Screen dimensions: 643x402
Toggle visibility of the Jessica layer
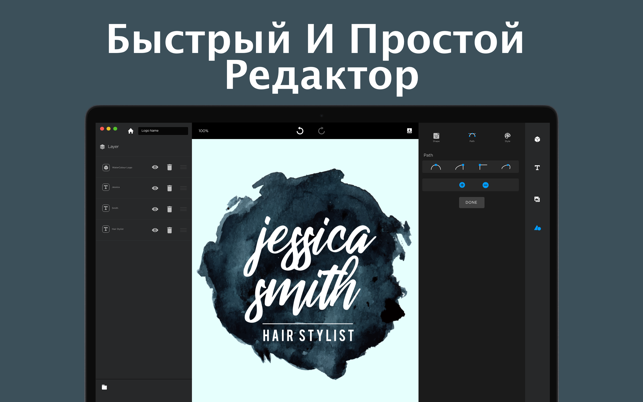click(x=155, y=188)
